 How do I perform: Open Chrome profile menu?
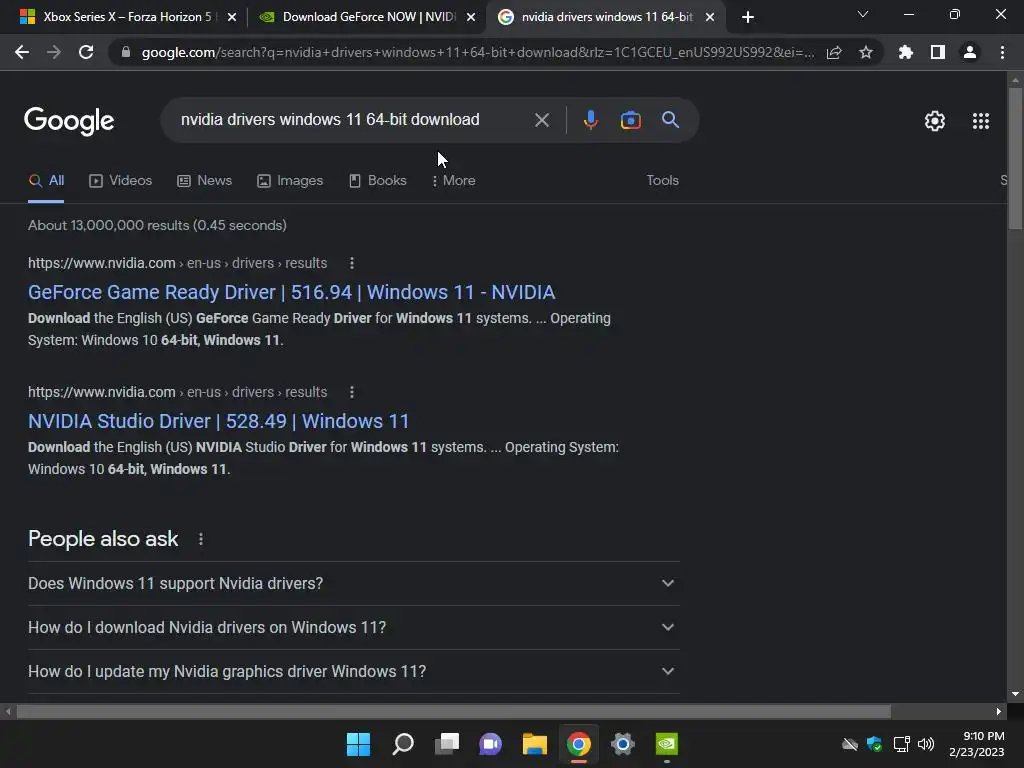point(970,52)
